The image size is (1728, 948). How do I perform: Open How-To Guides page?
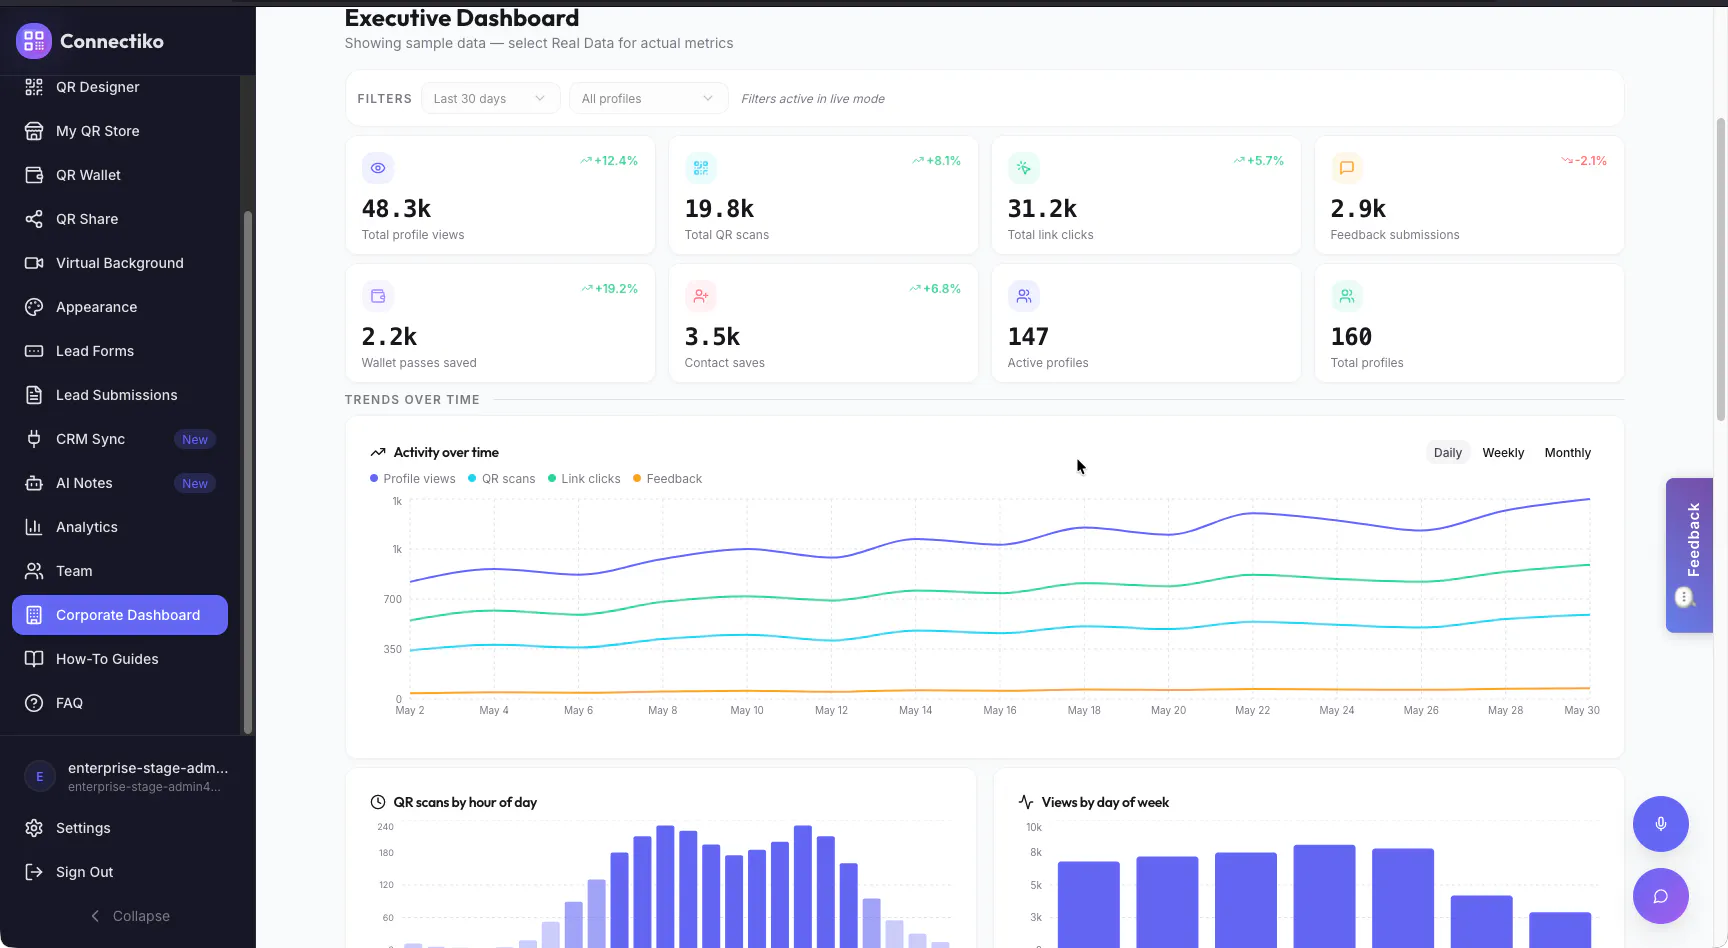click(120, 659)
